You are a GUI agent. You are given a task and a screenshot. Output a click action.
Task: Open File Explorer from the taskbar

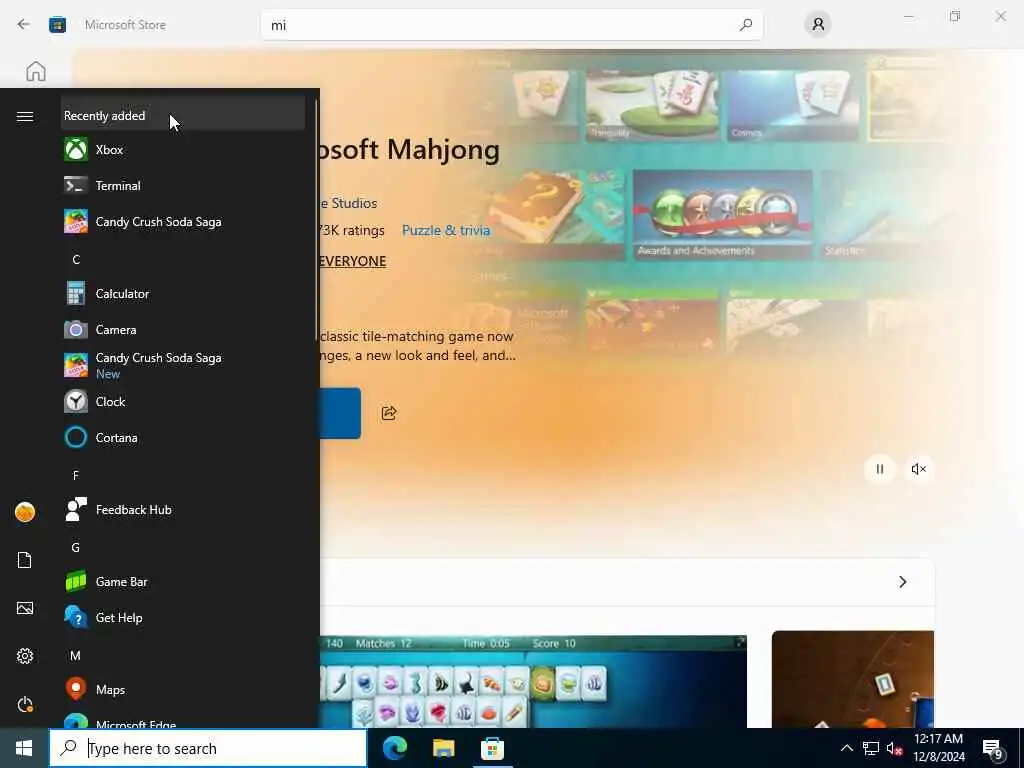click(443, 748)
